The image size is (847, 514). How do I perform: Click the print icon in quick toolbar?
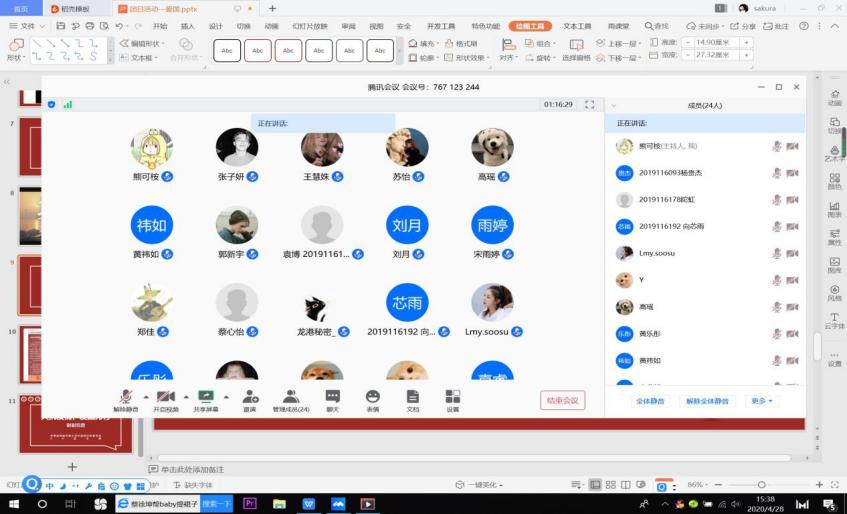coord(90,26)
